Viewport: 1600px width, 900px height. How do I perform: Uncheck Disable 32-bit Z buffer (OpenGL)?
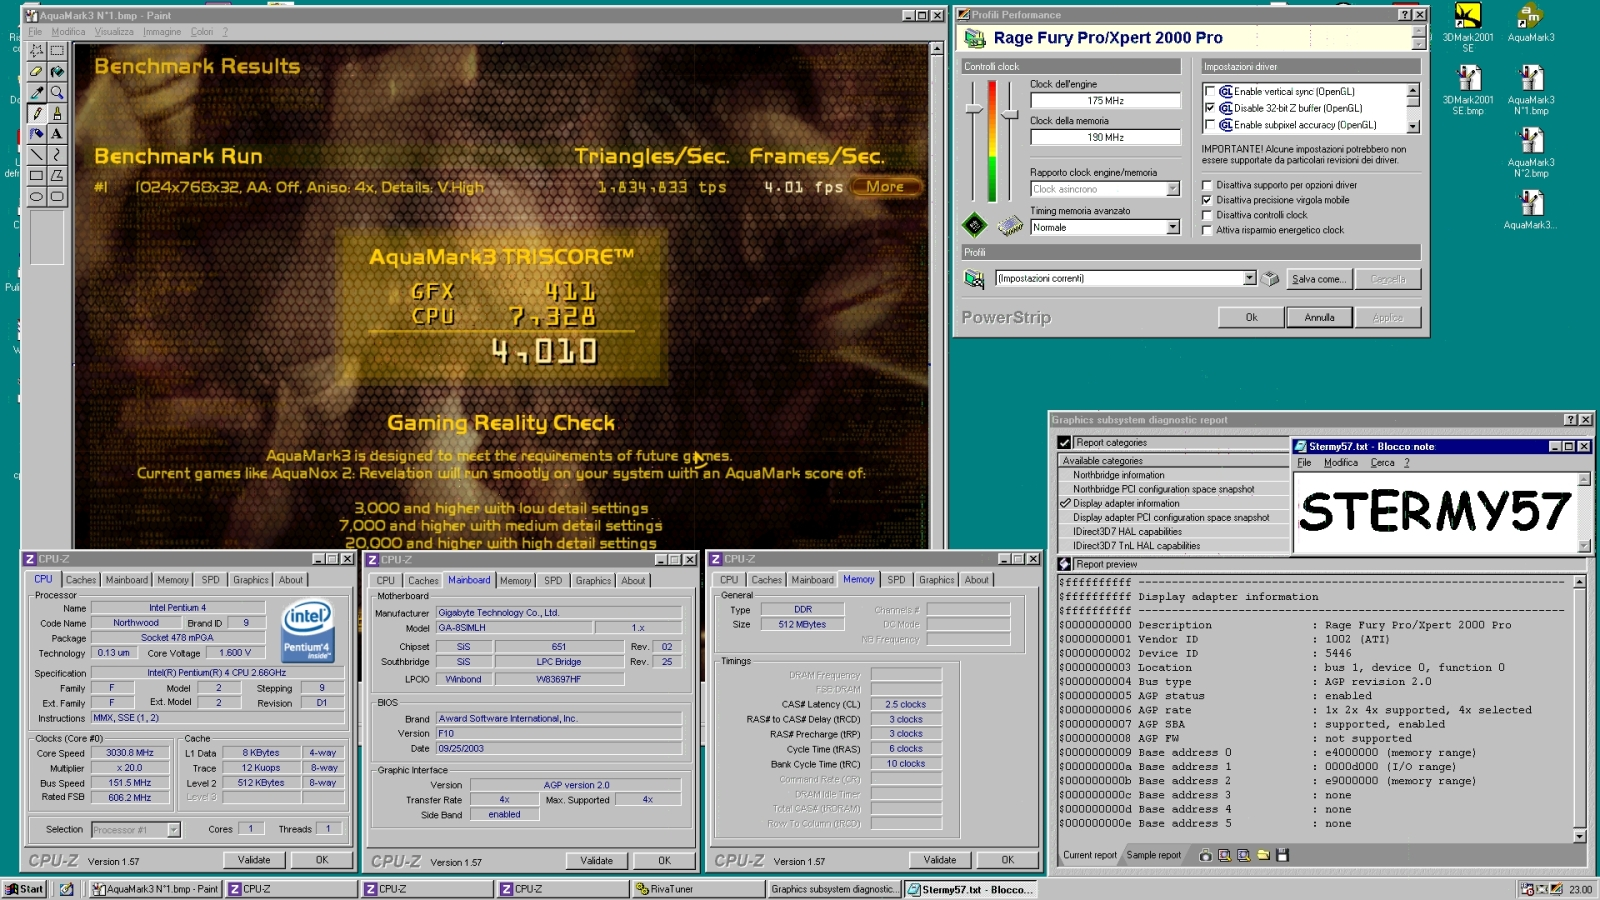(1210, 108)
